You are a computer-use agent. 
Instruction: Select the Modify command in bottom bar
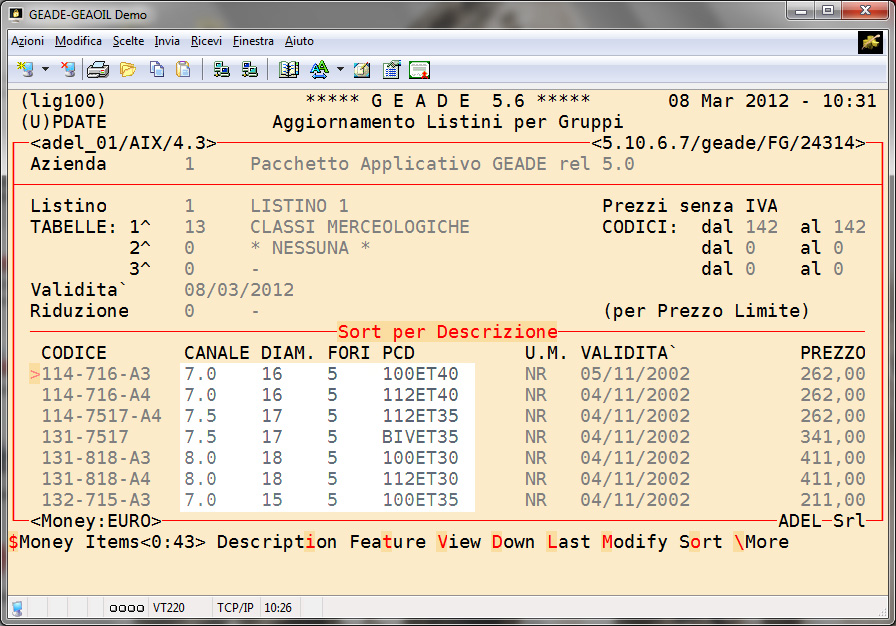coord(634,542)
